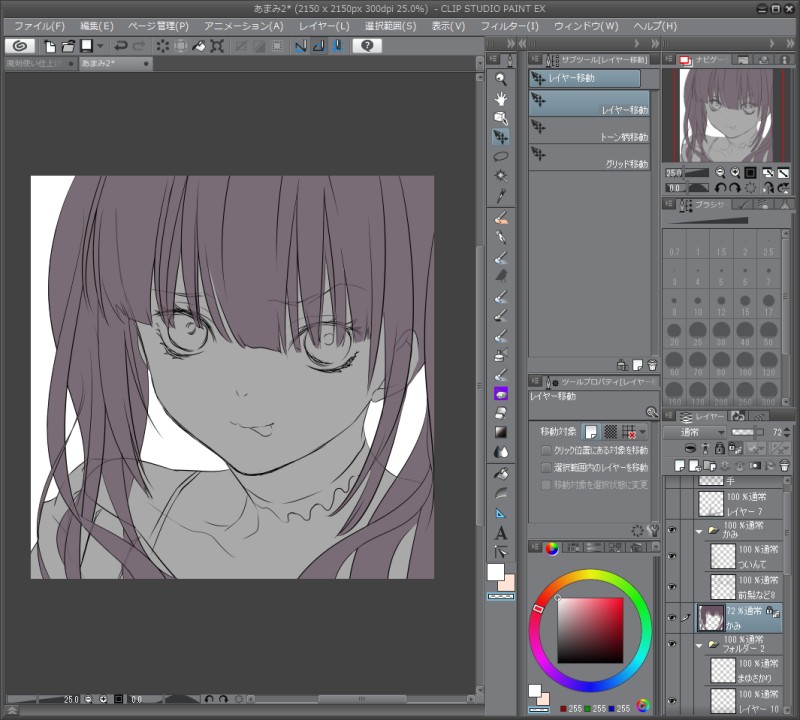
Task: Switch to the 魔剣使い仕上げ canvas tab
Action: 41,63
